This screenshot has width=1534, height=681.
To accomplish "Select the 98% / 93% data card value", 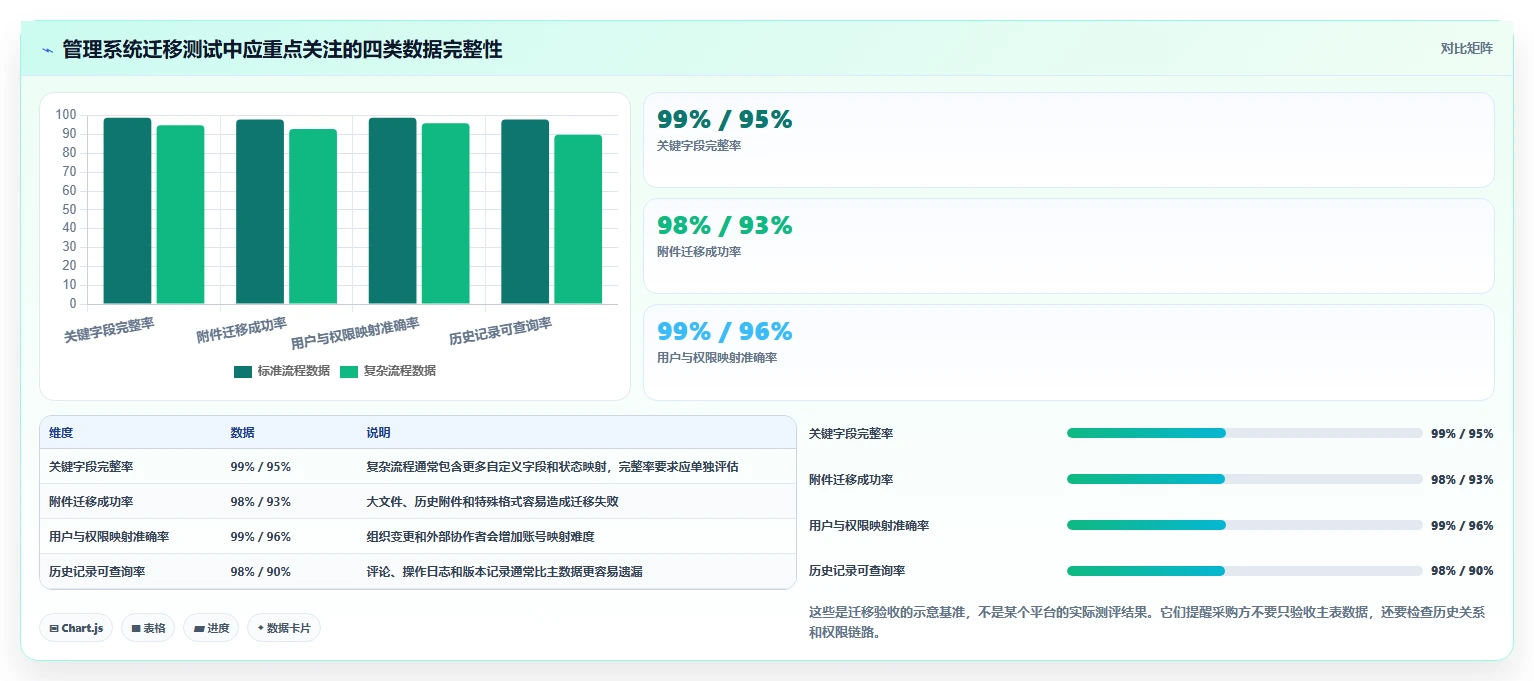I will [x=724, y=225].
